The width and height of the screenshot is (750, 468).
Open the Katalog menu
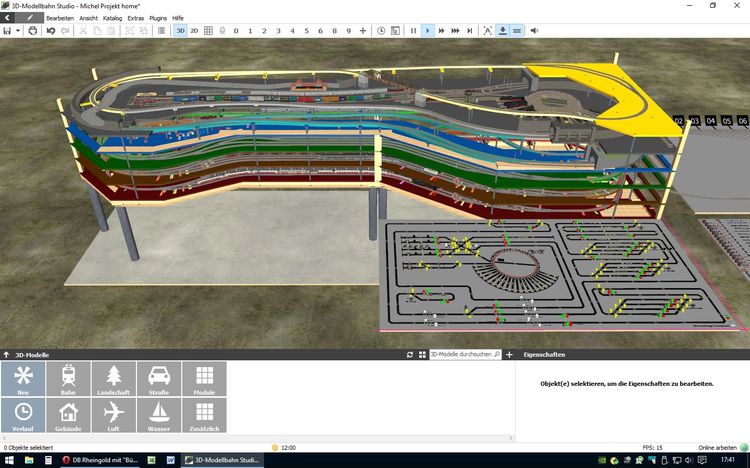point(113,18)
